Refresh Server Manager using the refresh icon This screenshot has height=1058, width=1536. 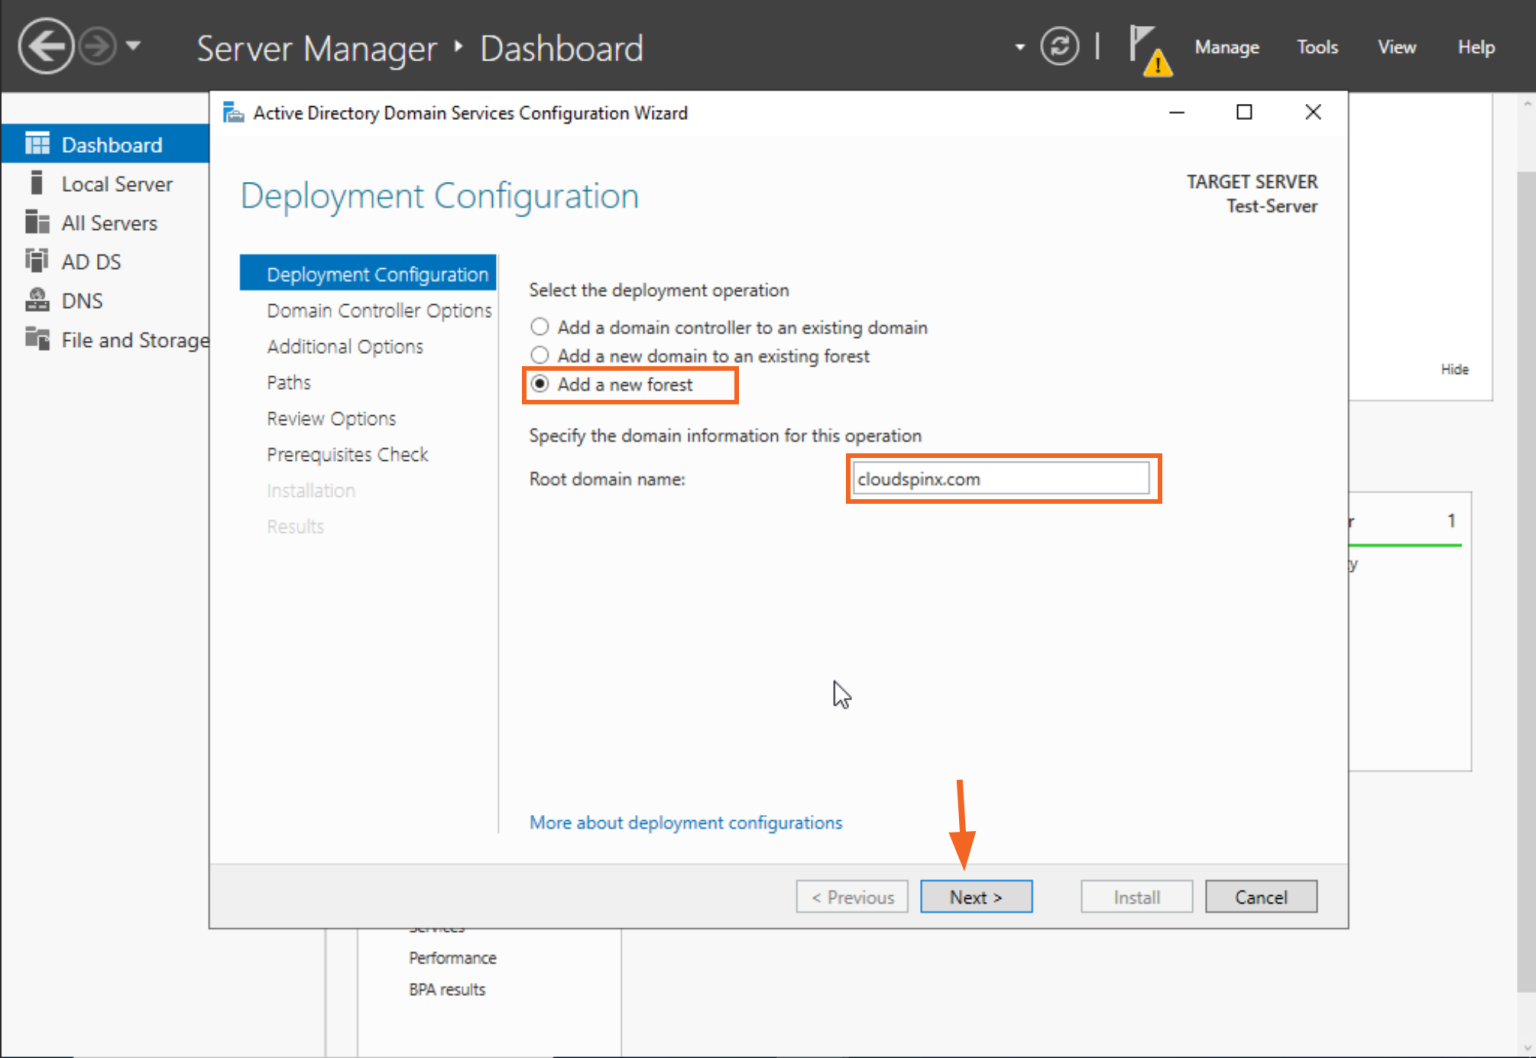click(x=1060, y=47)
